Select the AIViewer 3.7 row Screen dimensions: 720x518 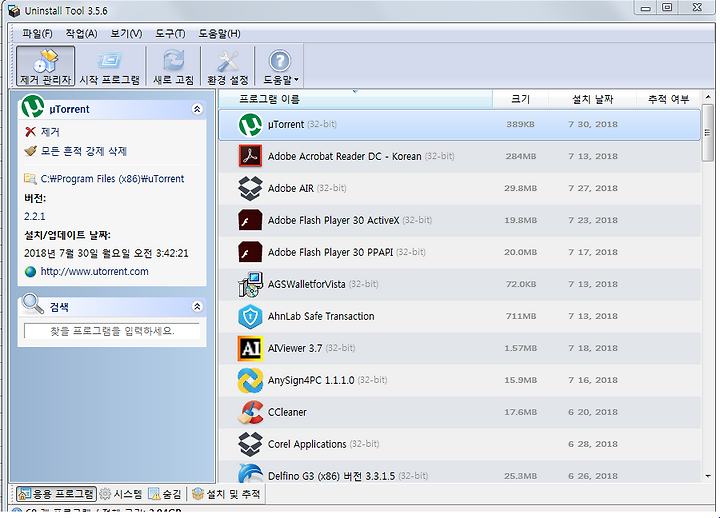pyautogui.click(x=460, y=348)
